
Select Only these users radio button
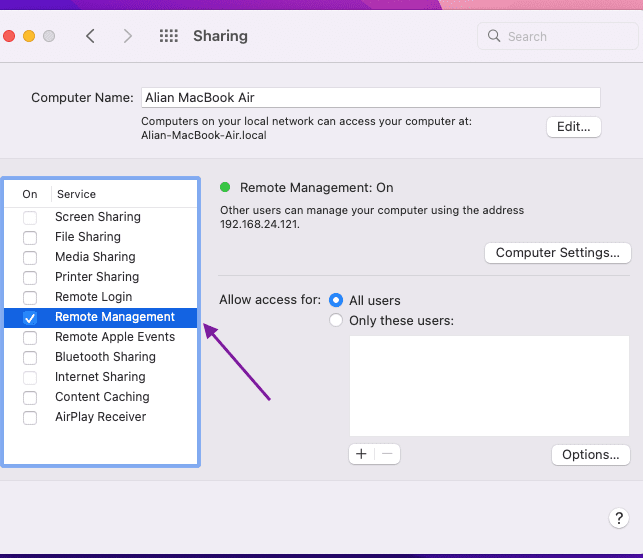point(336,320)
